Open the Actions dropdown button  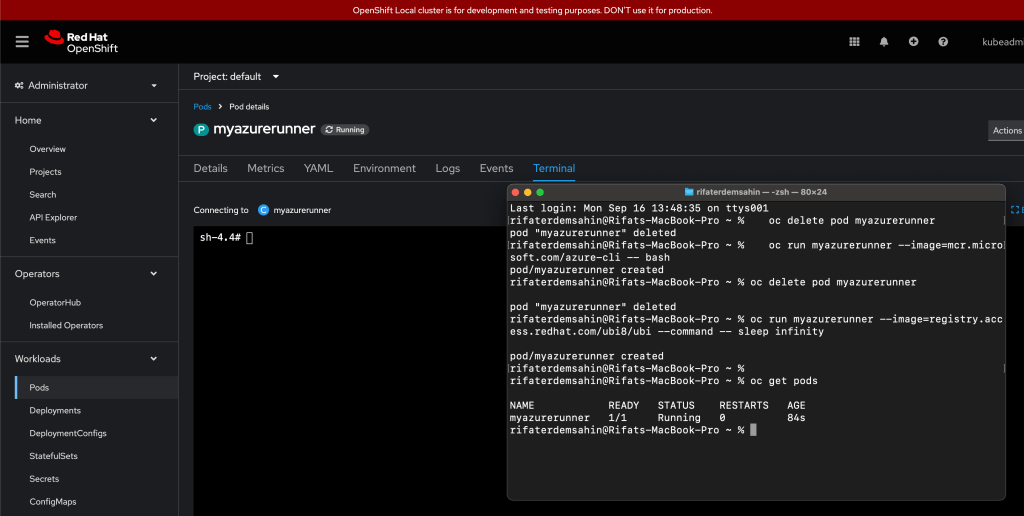[x=1006, y=131]
